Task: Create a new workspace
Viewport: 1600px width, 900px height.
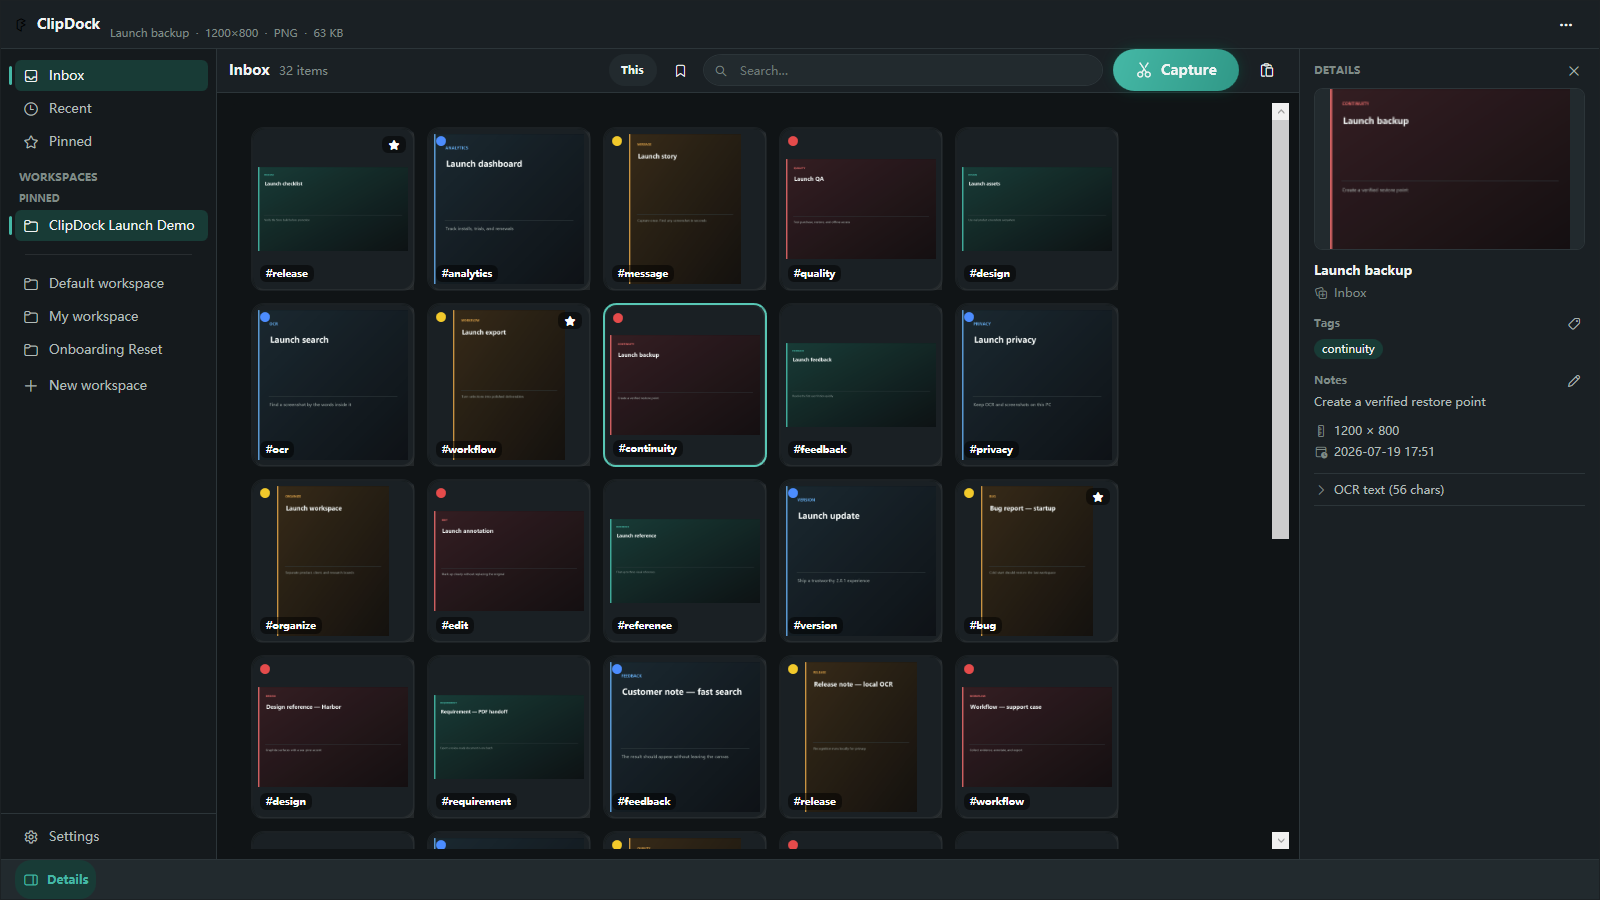Action: click(x=111, y=385)
